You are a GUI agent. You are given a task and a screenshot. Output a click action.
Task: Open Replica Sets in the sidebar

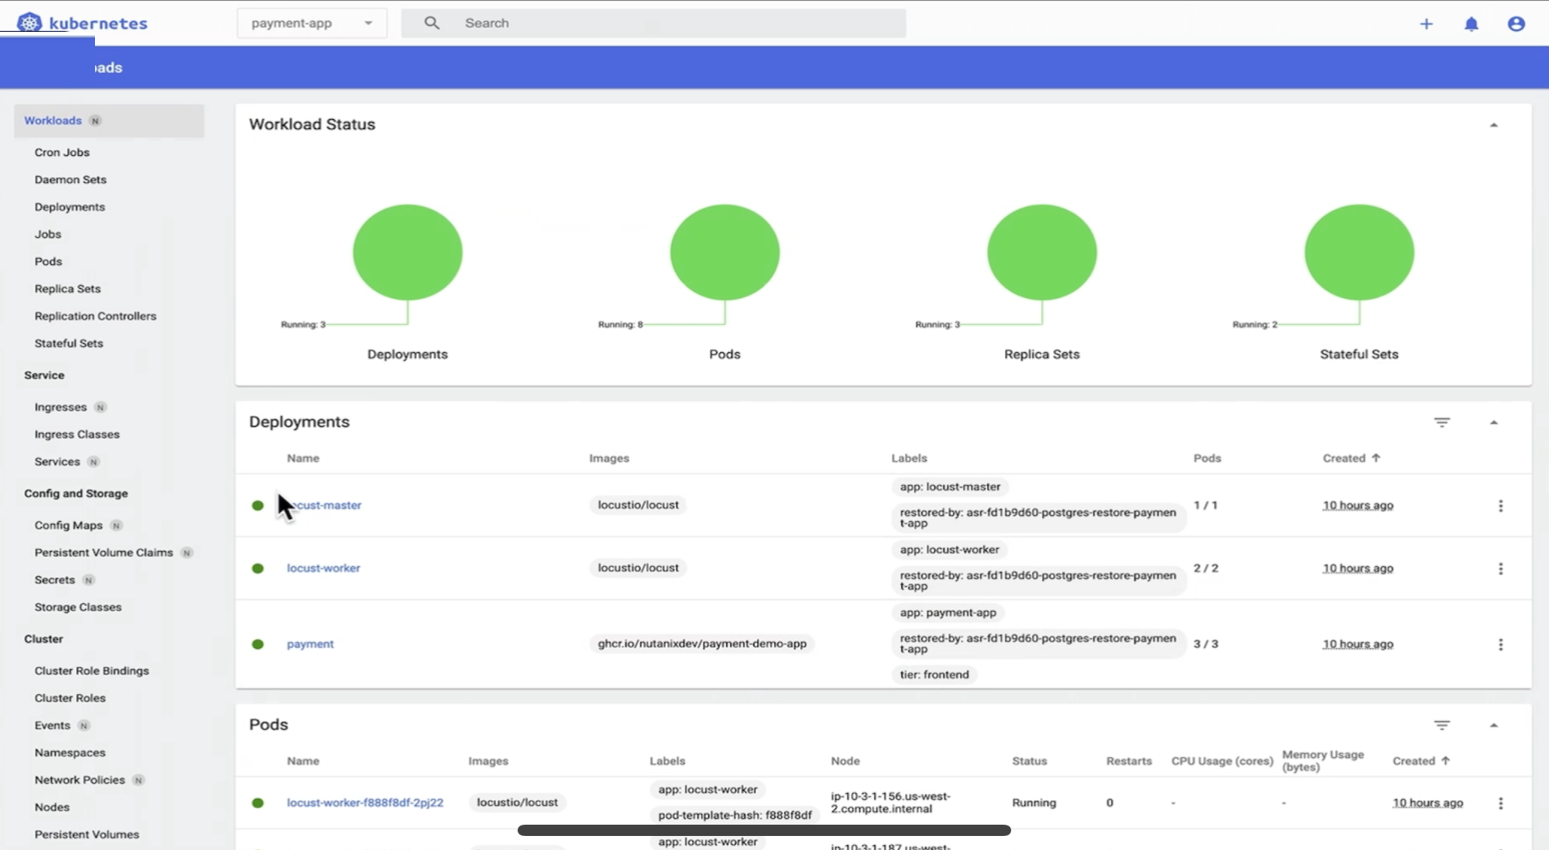point(67,289)
